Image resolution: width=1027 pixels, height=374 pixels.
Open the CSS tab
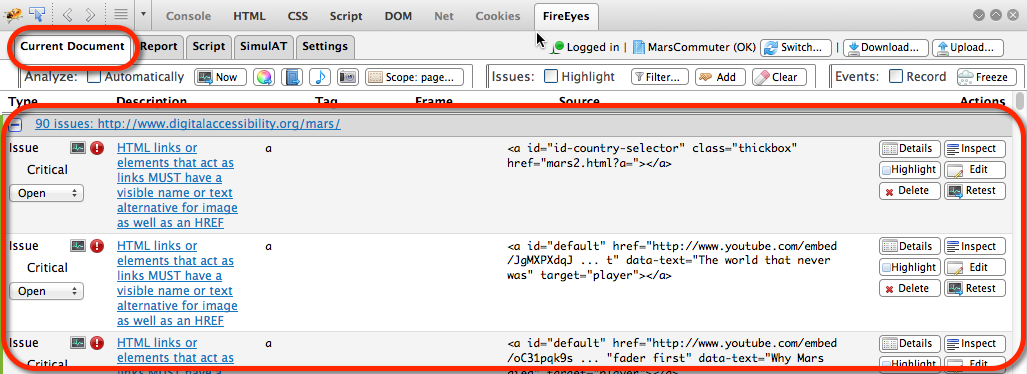[x=298, y=16]
